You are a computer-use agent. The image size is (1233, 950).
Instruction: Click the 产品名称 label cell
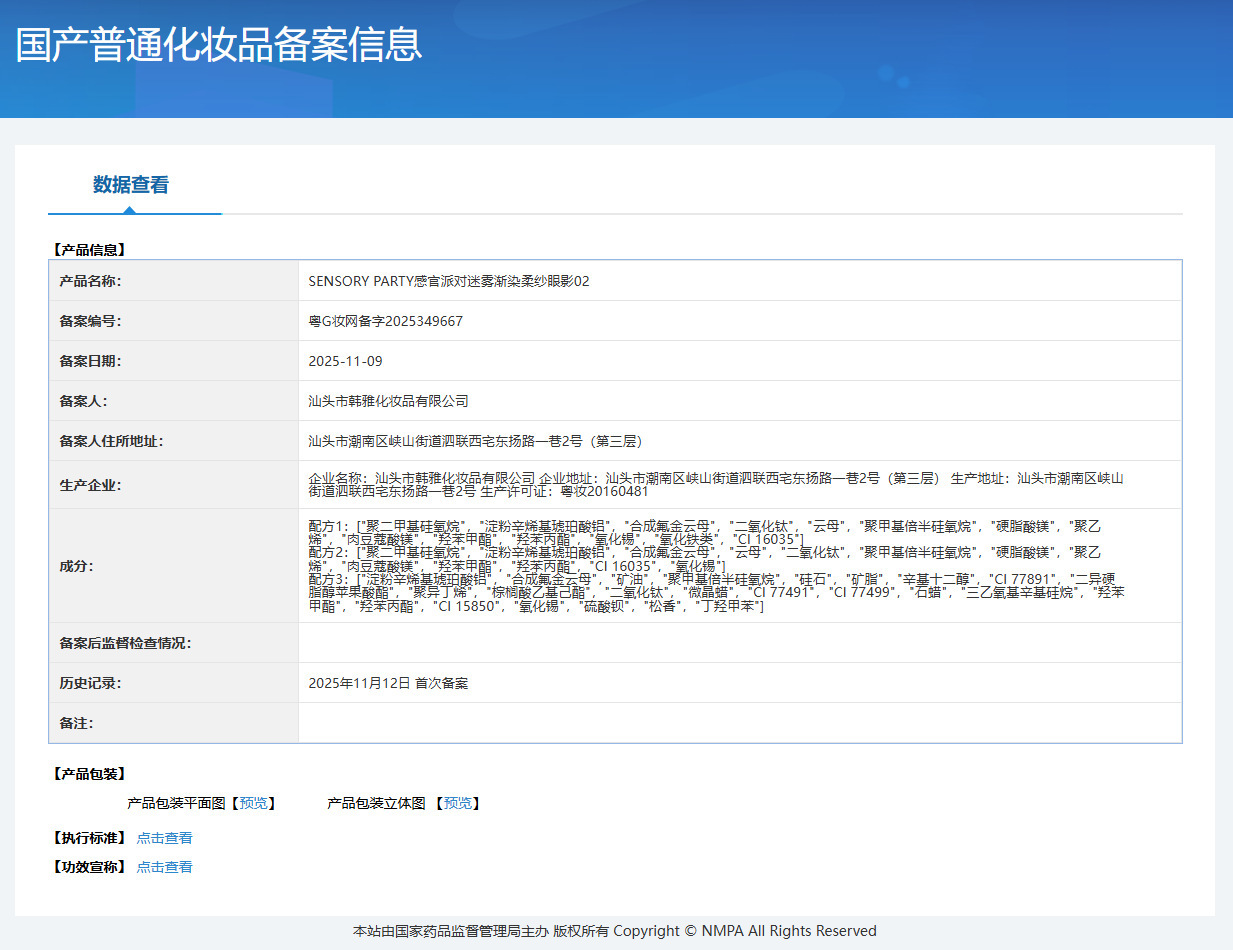pos(174,281)
